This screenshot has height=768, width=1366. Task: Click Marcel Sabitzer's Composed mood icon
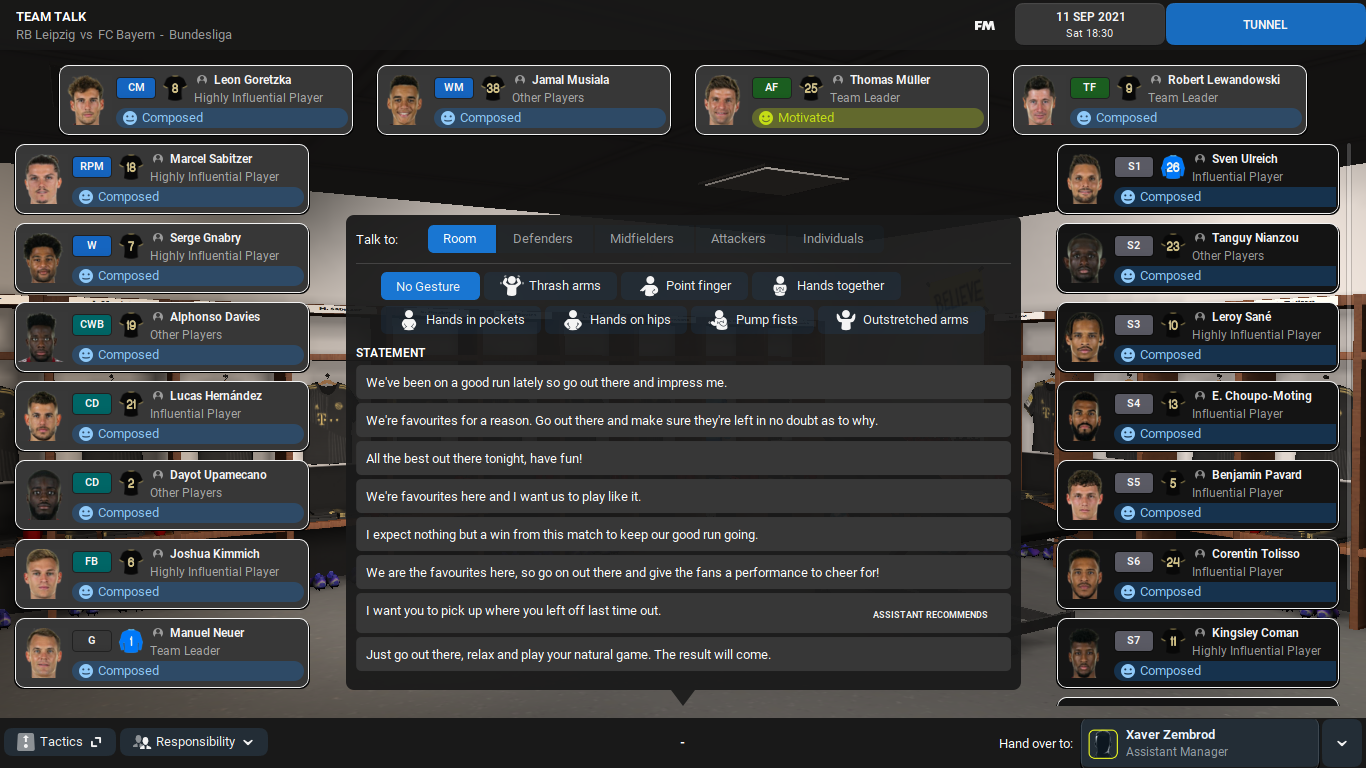86,197
